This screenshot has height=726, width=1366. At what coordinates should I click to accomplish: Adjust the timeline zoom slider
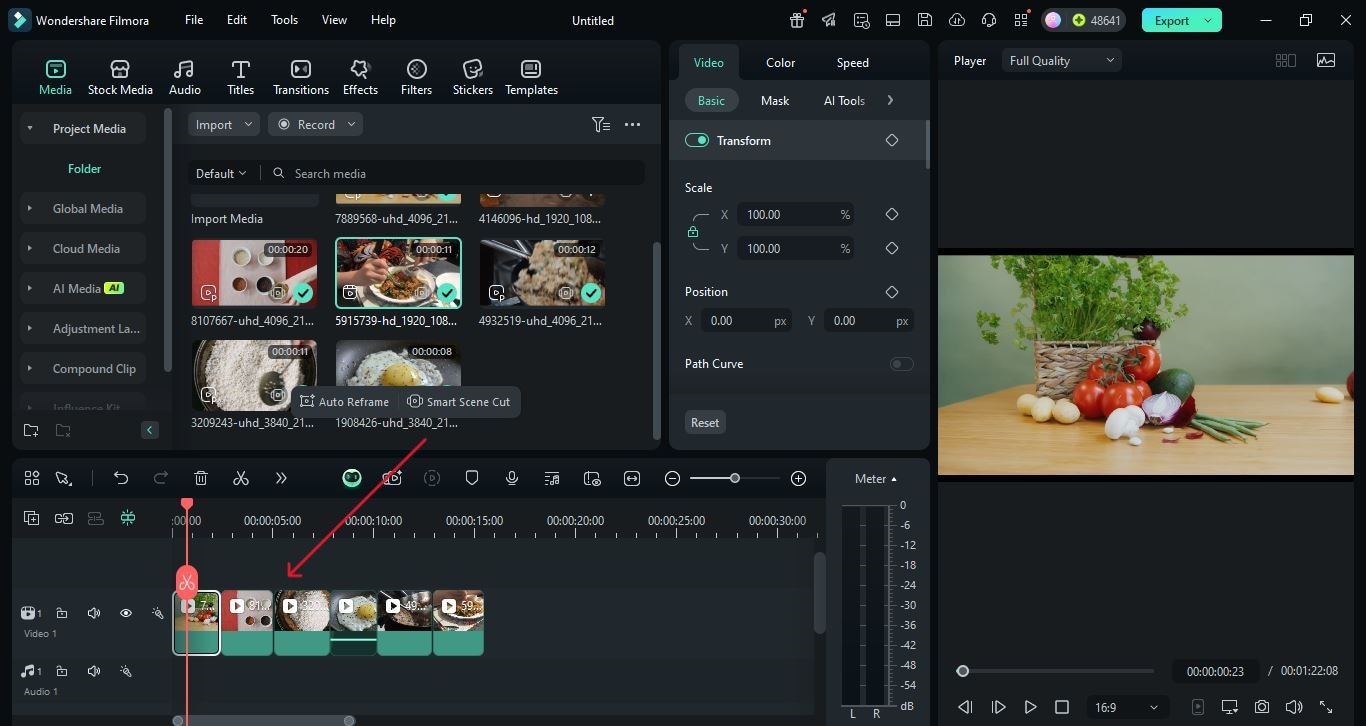[x=735, y=479]
